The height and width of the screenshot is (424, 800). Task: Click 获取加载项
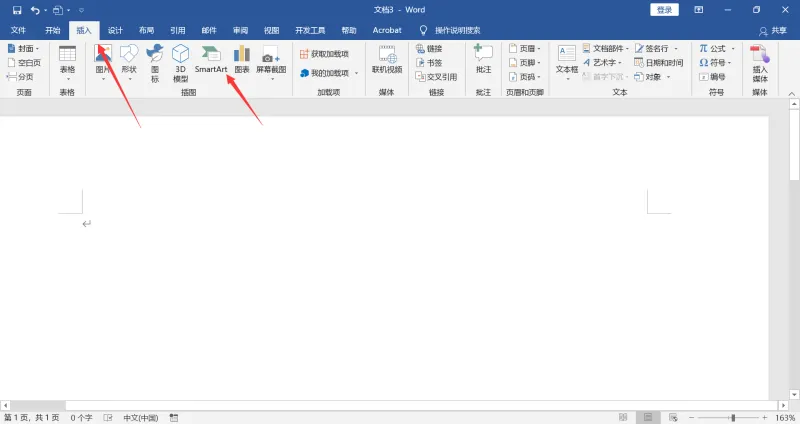(x=324, y=54)
